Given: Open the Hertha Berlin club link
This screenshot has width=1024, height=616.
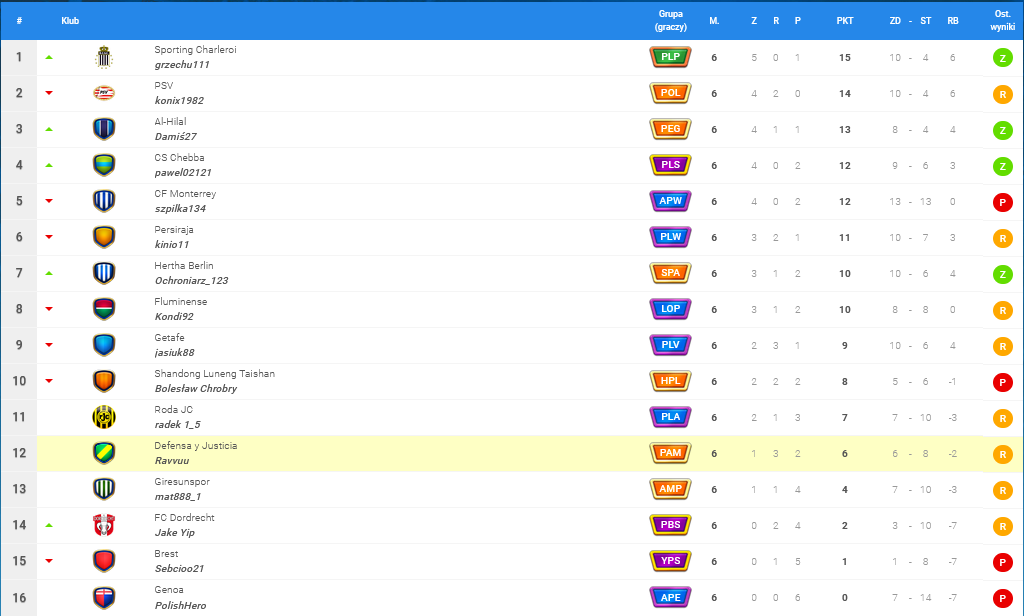Looking at the screenshot, I should click(184, 266).
